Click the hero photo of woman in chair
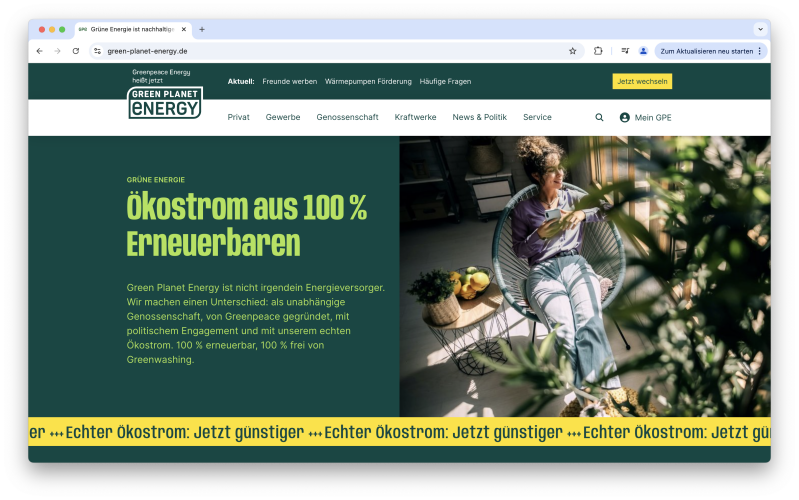 pos(585,276)
